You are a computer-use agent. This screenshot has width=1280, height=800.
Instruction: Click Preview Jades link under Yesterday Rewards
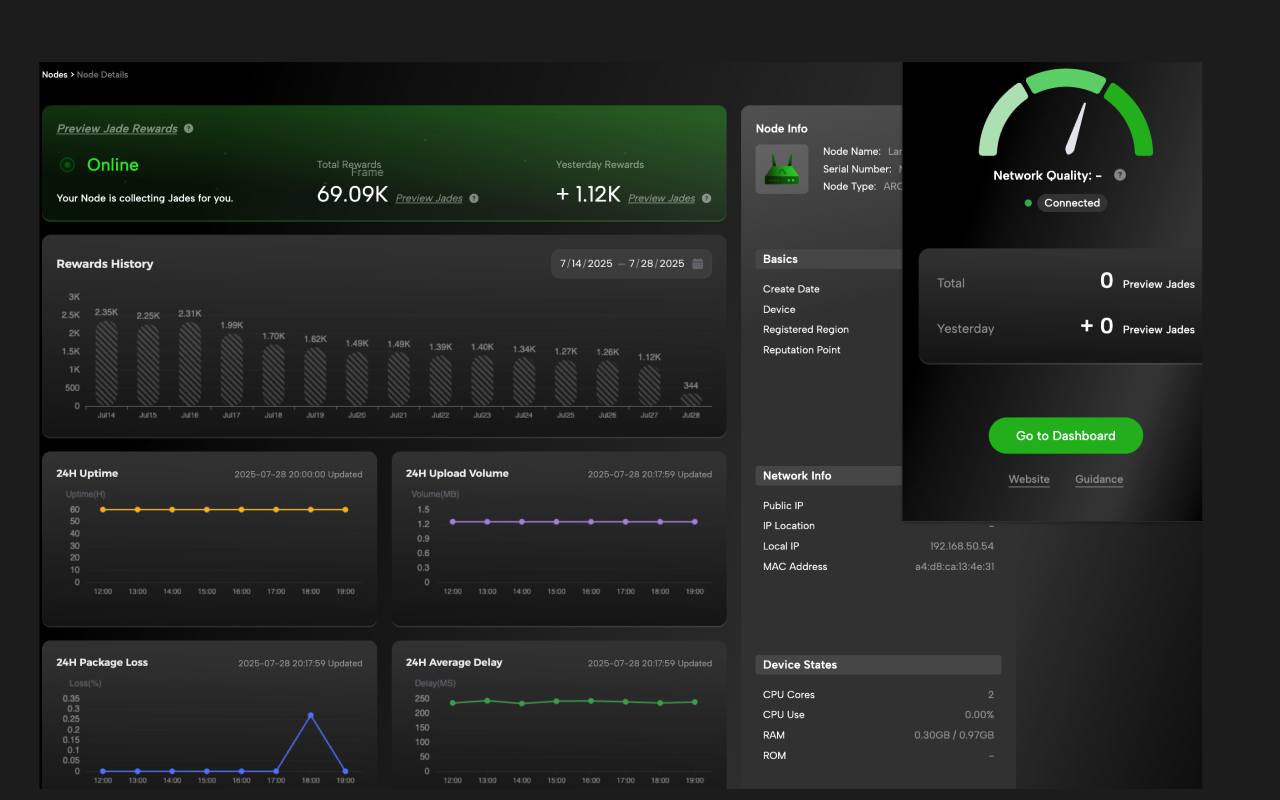click(x=661, y=198)
